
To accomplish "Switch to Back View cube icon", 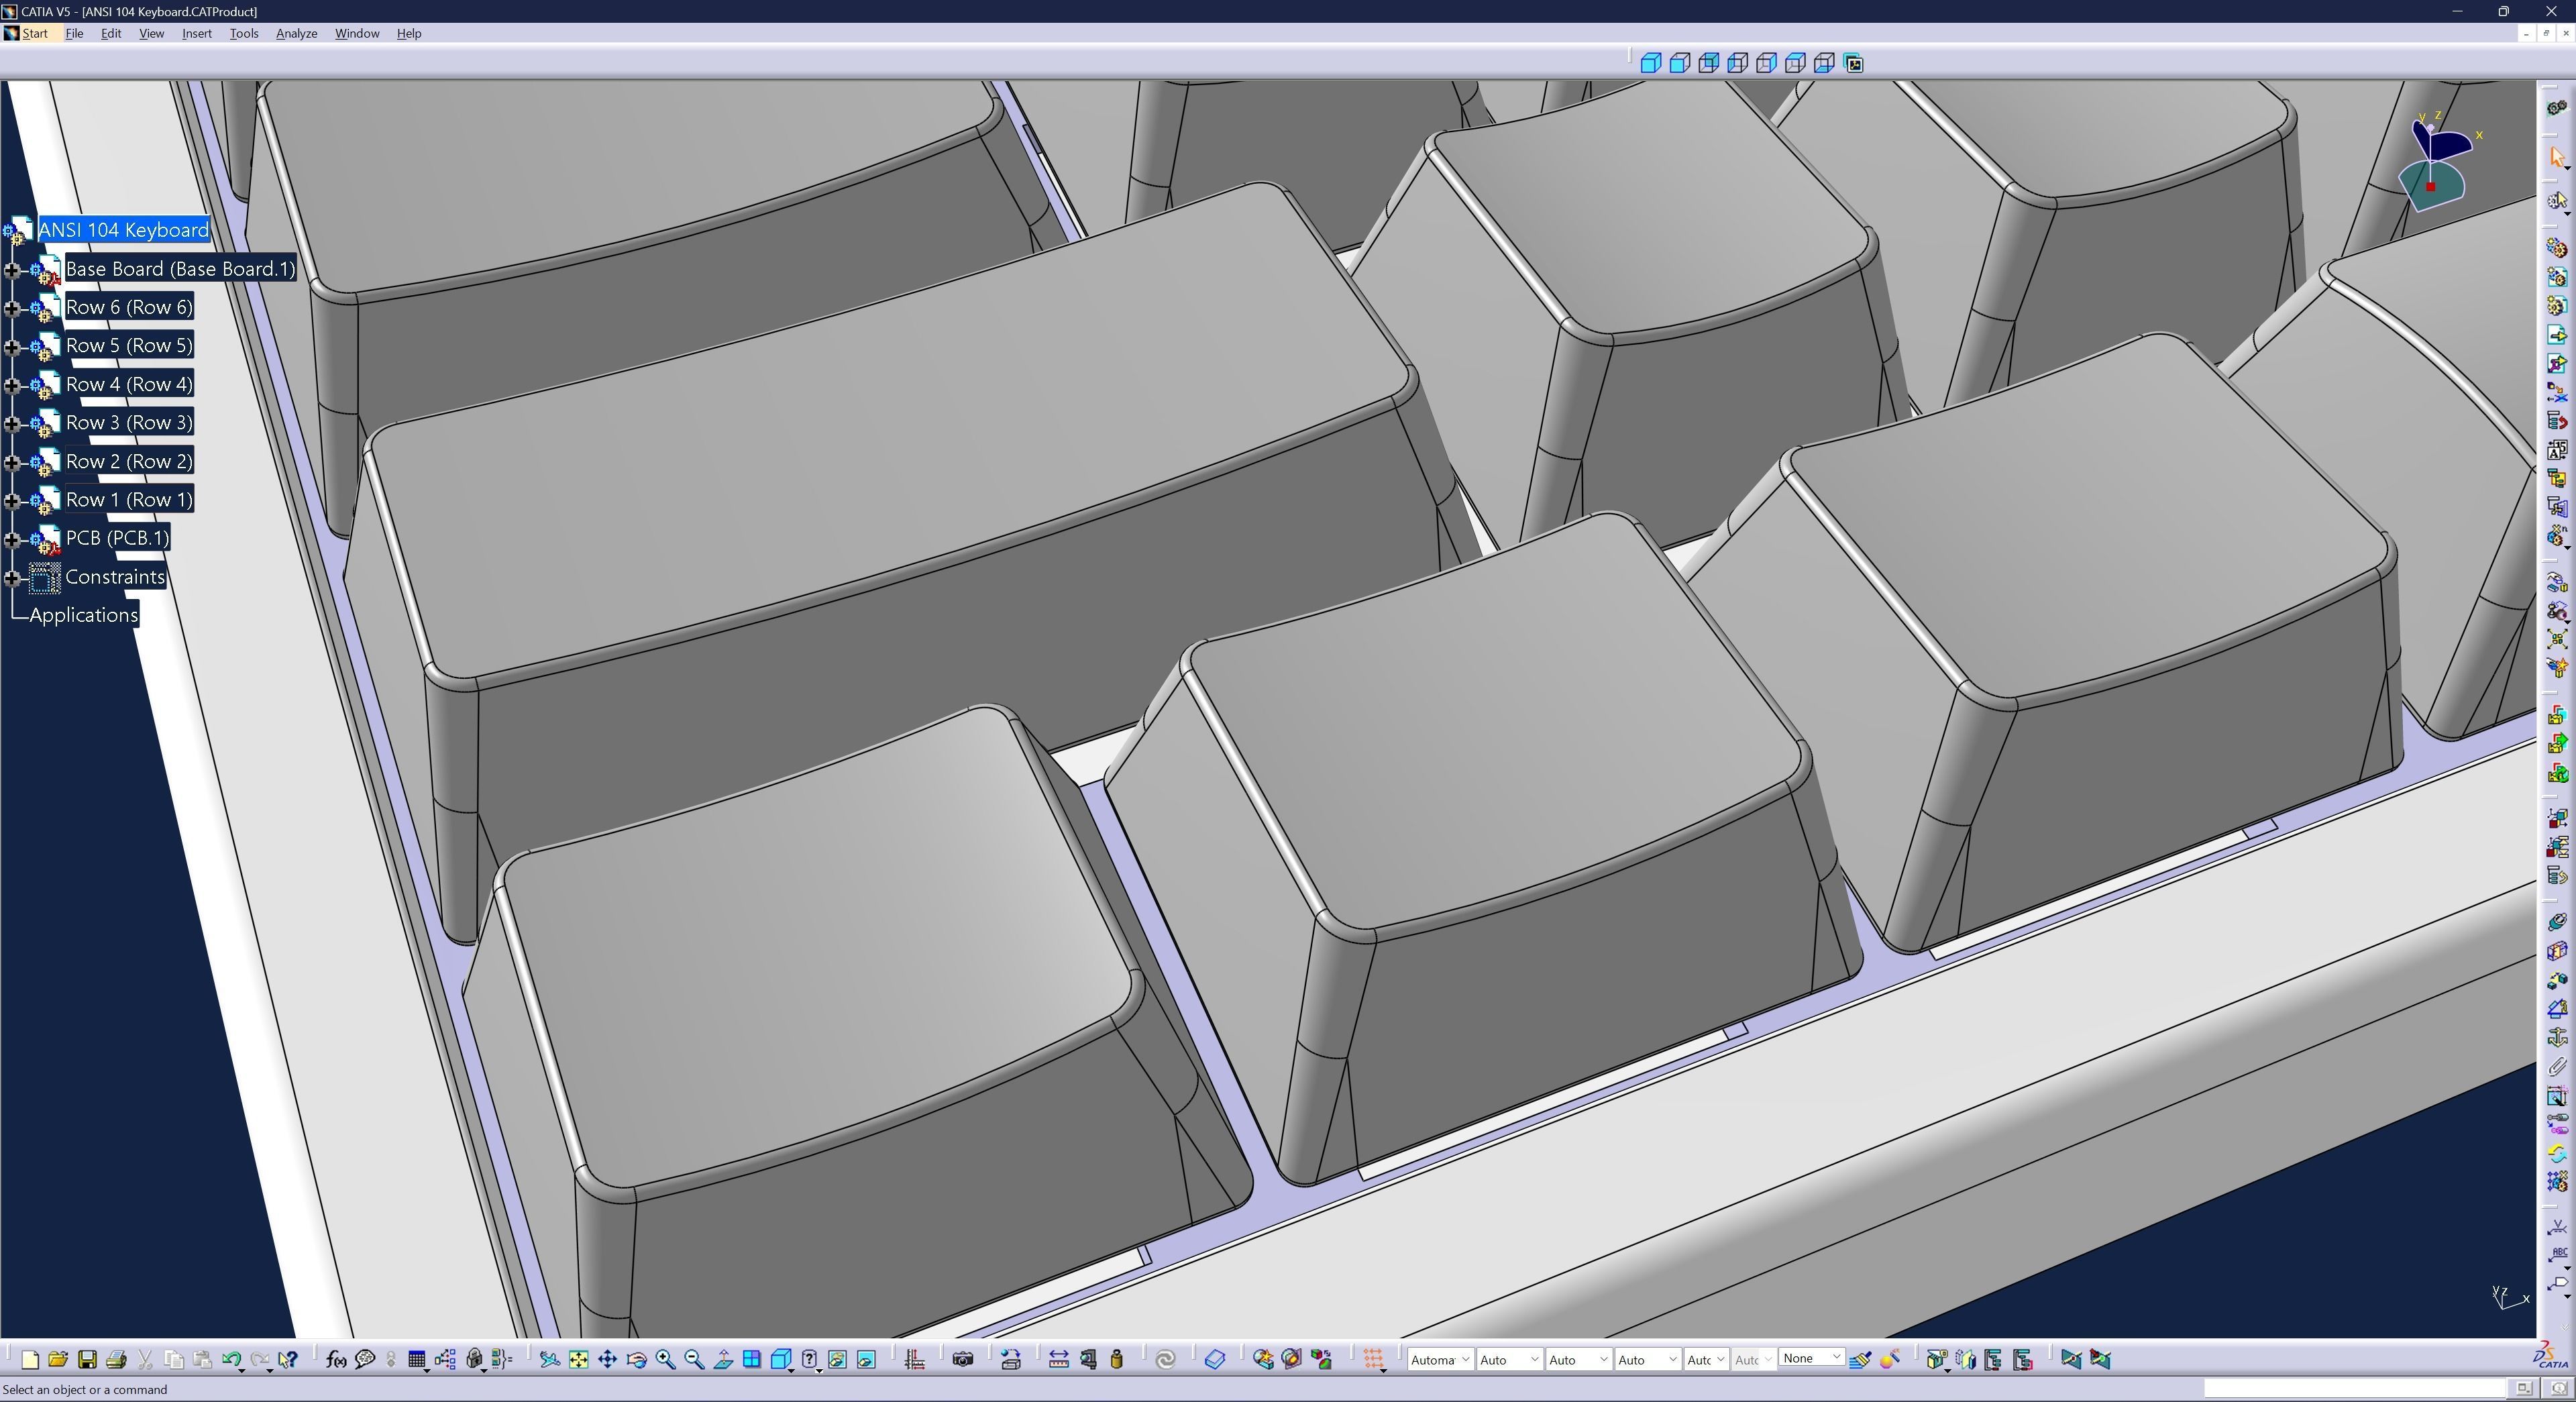I will (1709, 64).
